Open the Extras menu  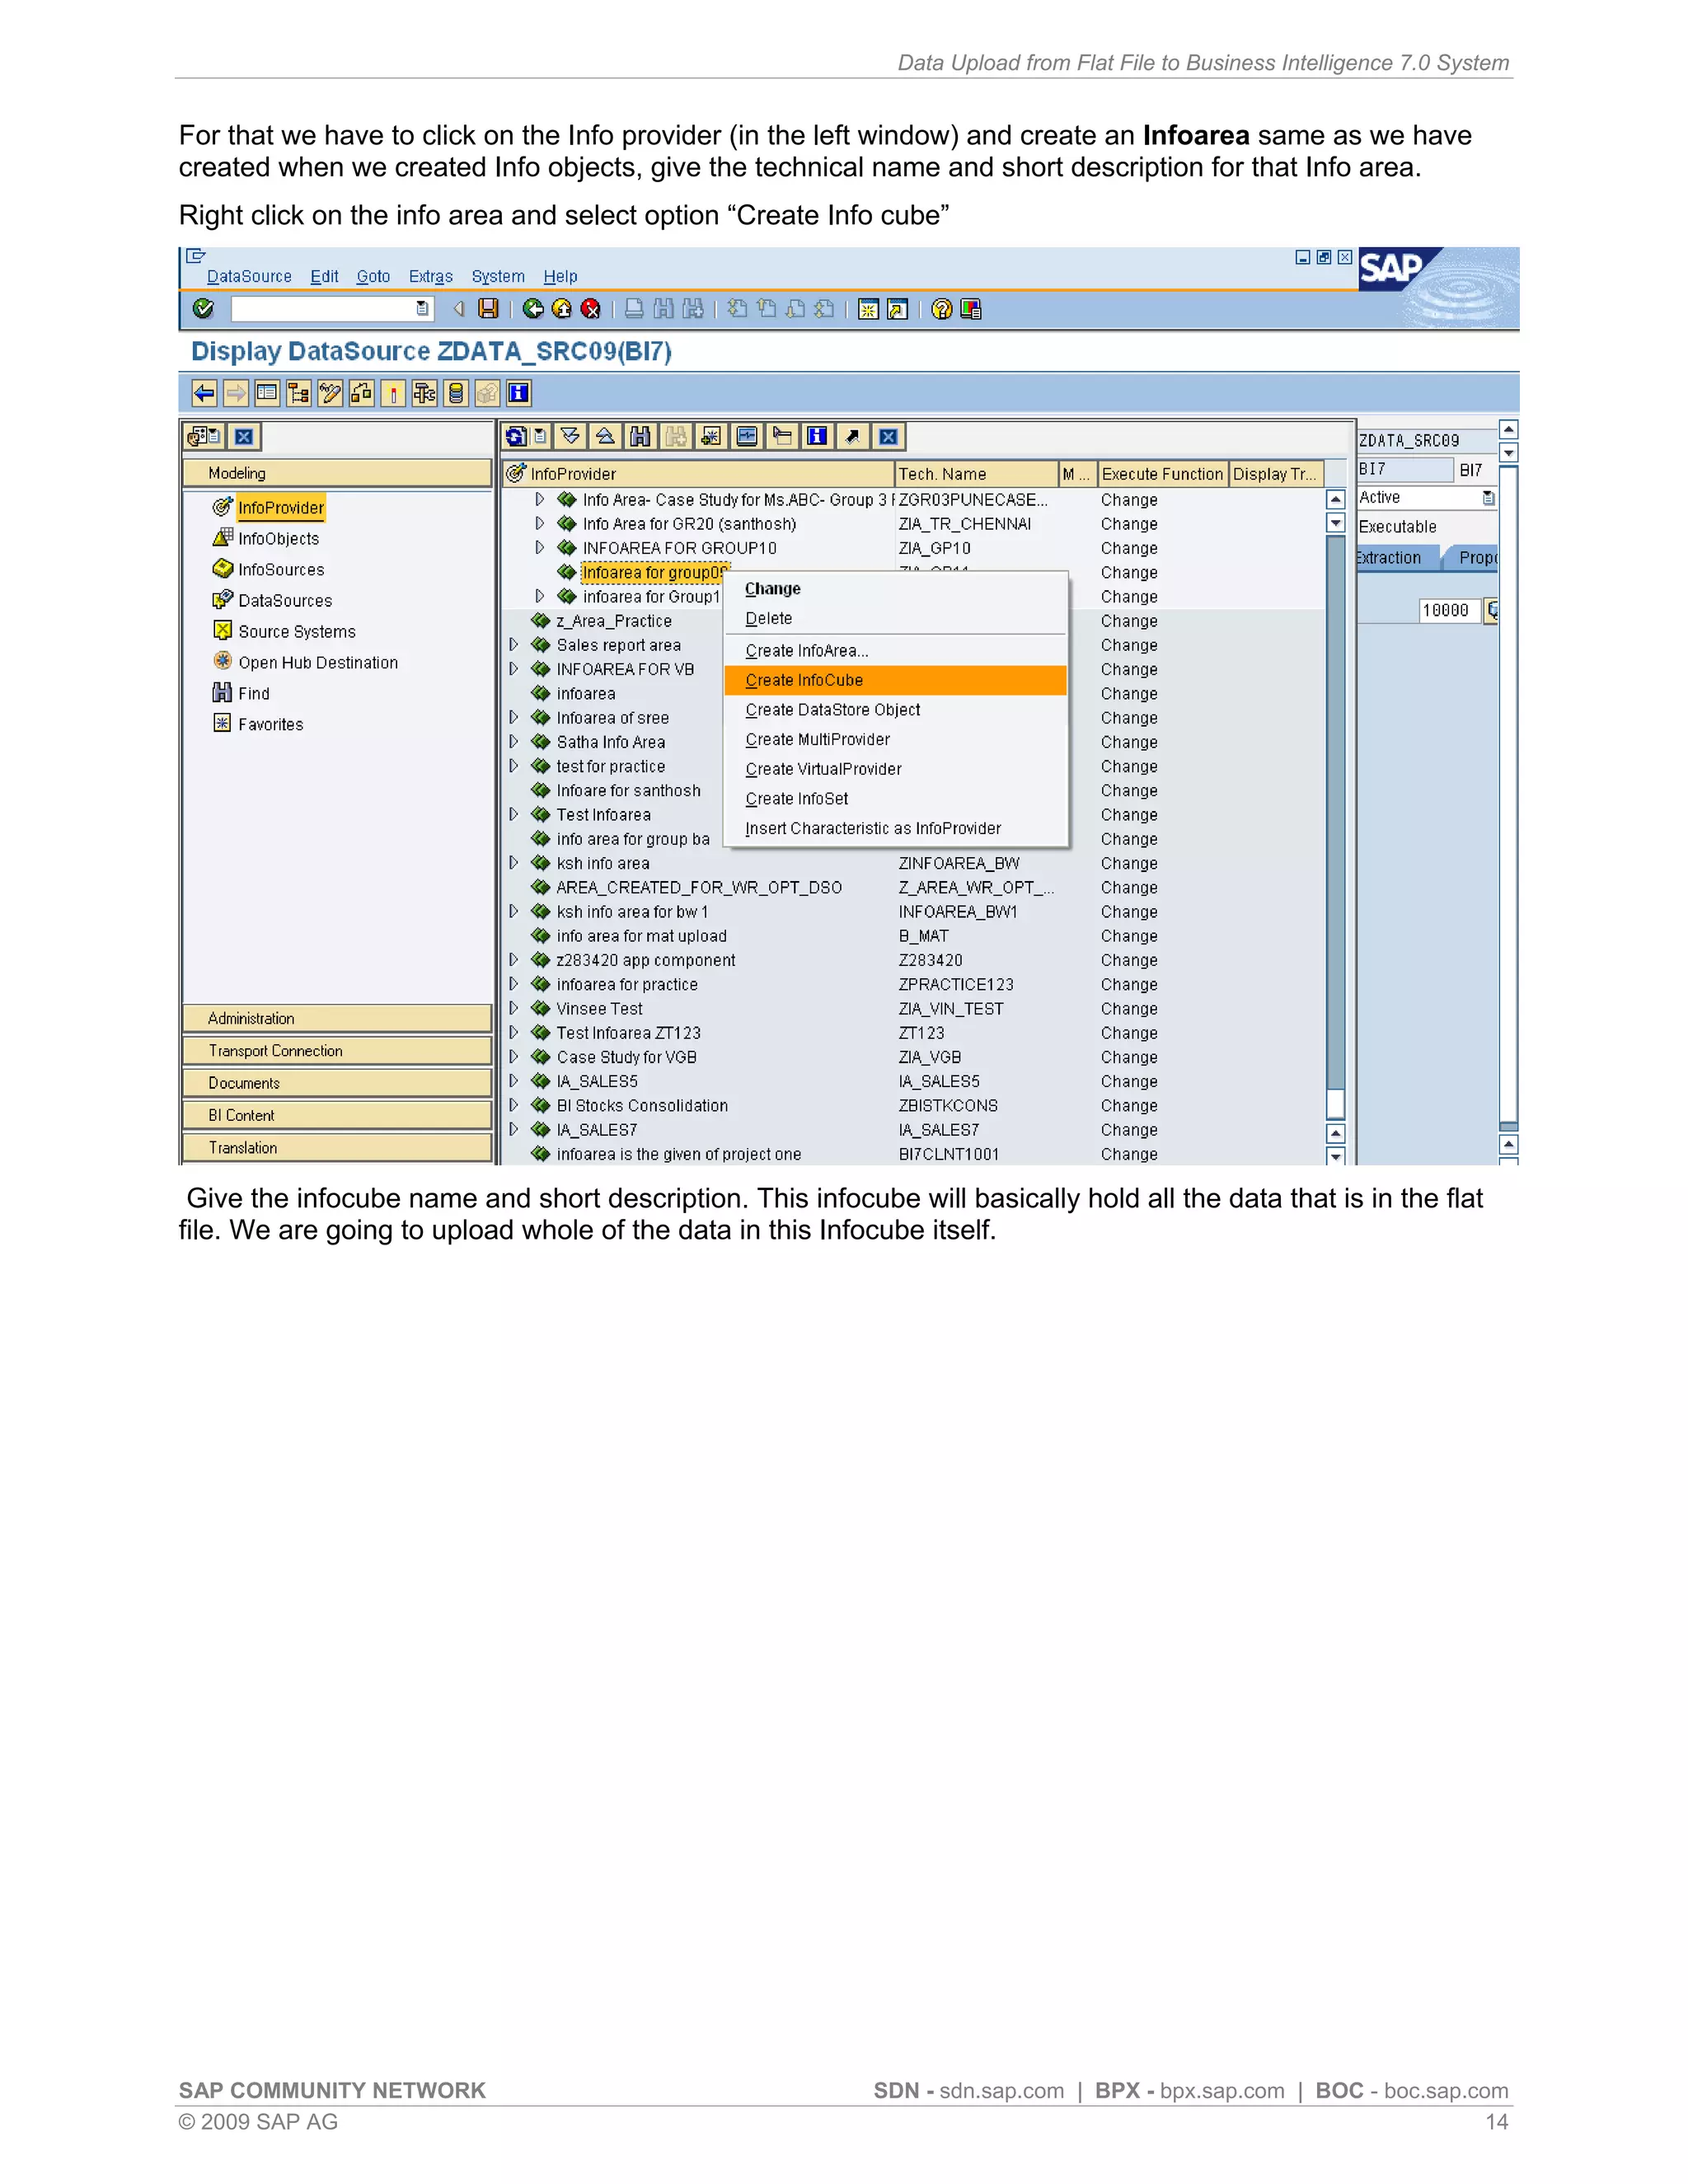point(431,276)
